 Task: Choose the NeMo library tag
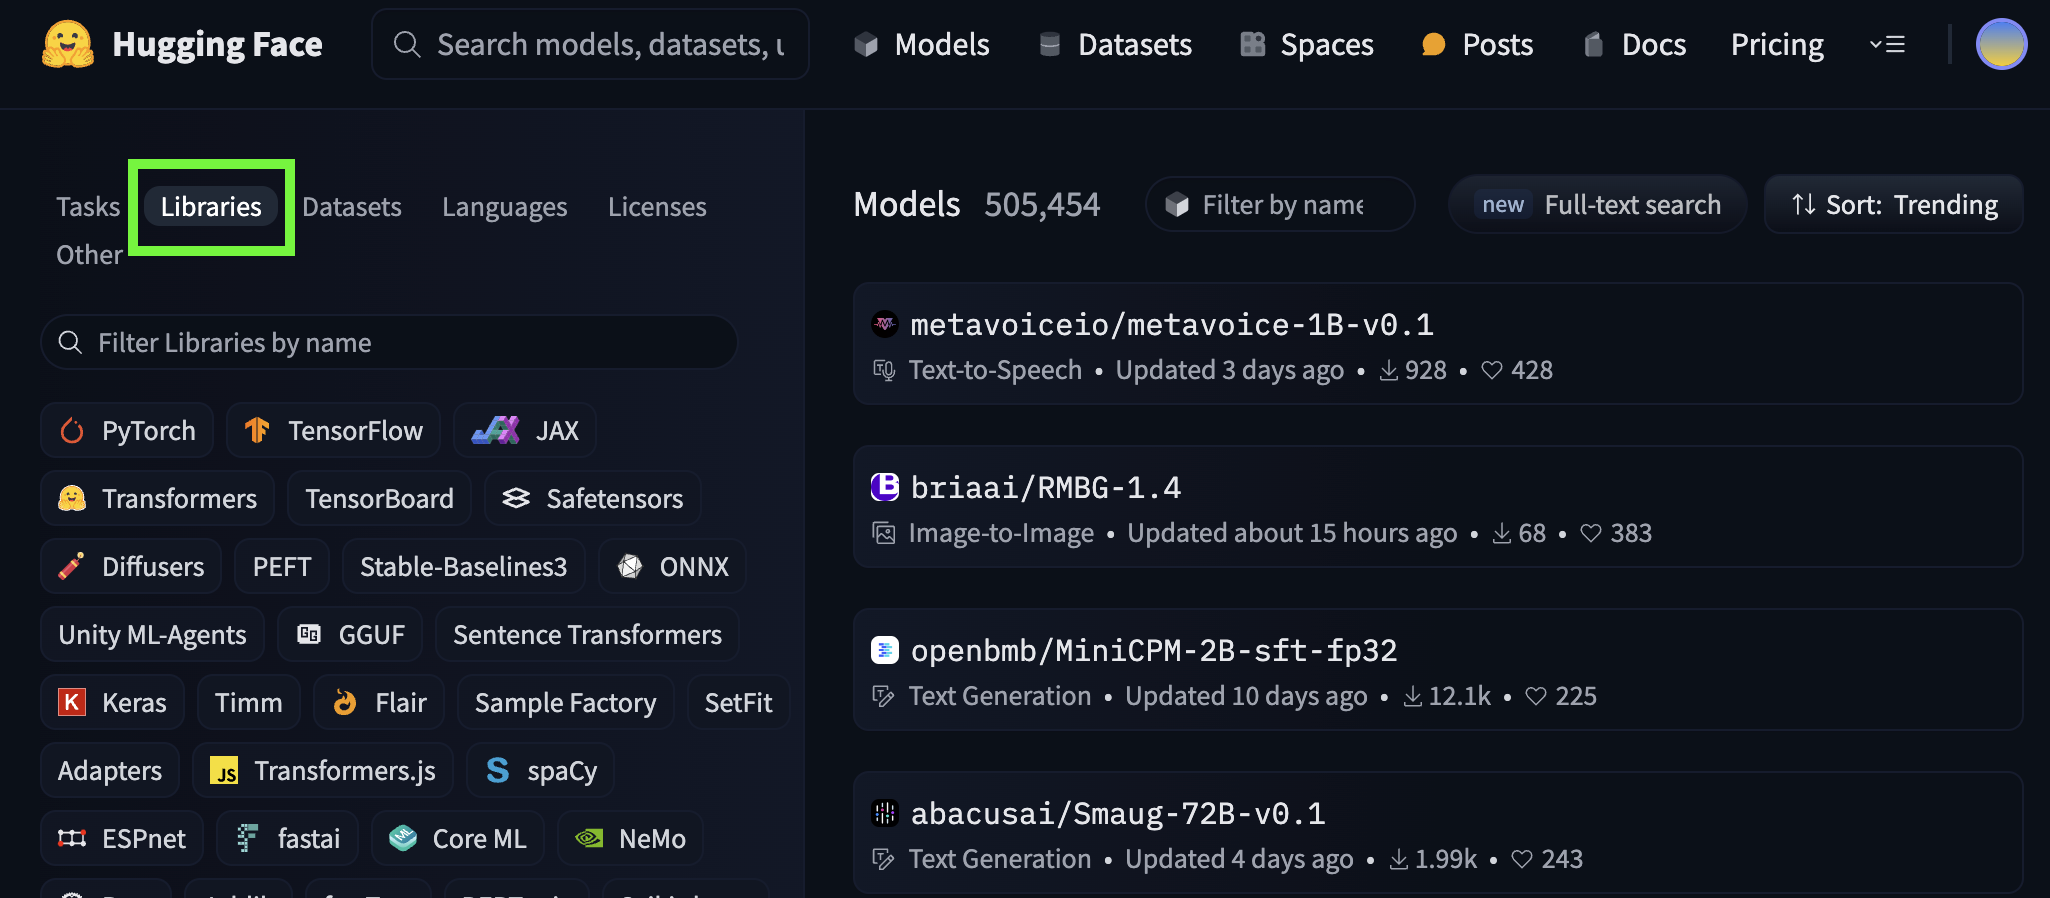pyautogui.click(x=630, y=839)
